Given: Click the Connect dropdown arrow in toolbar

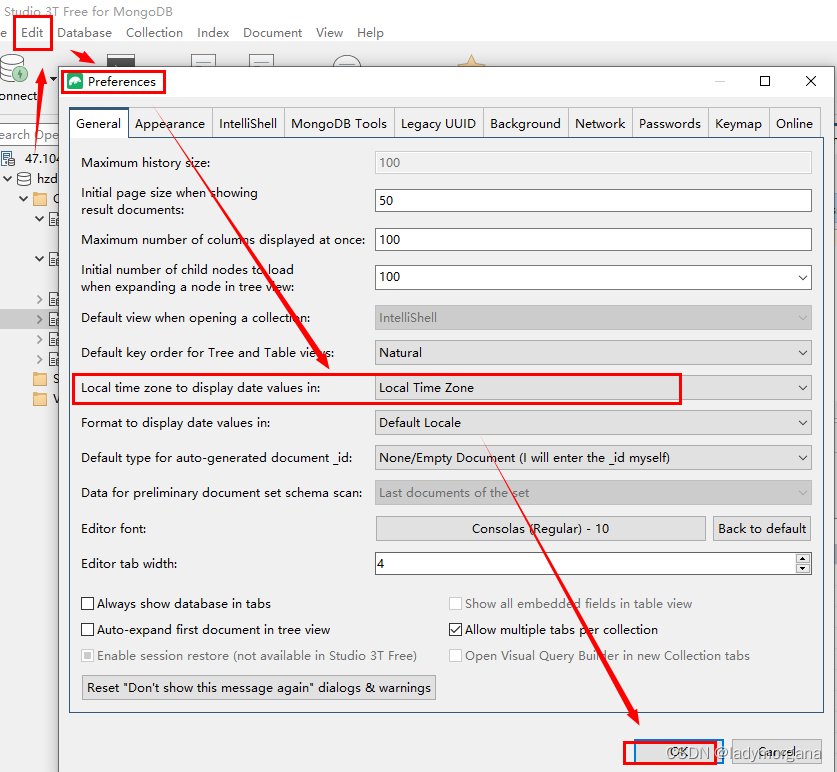Looking at the screenshot, I should pyautogui.click(x=53, y=79).
